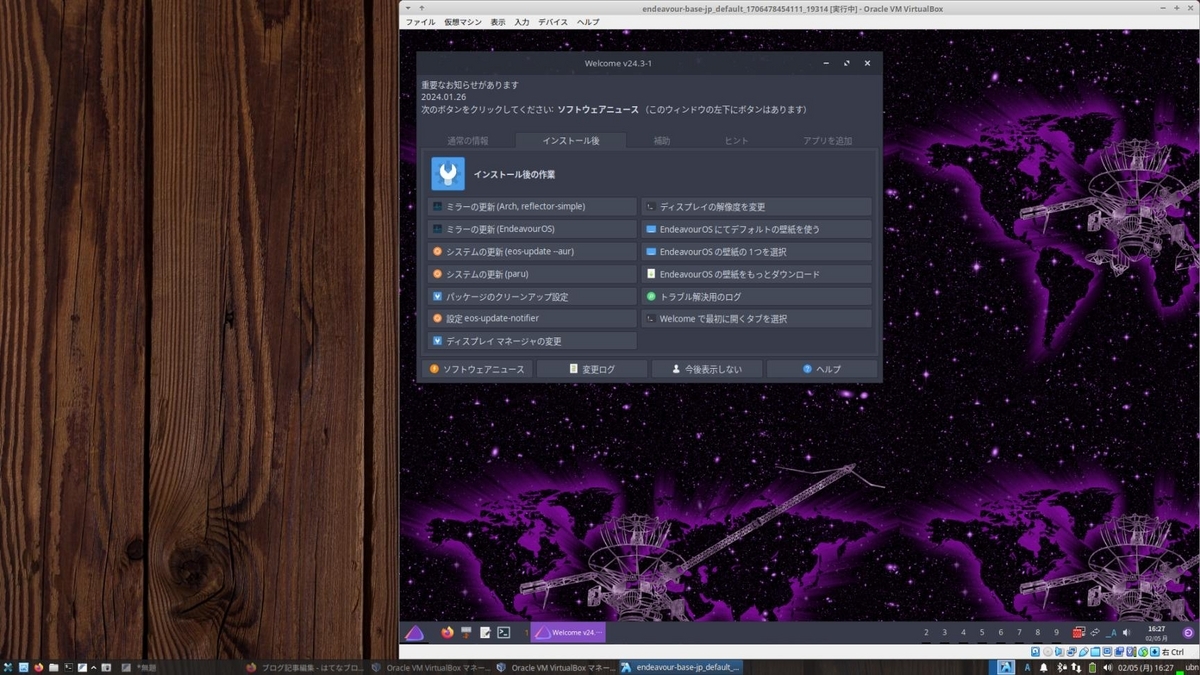Open パッケージのクリーンアップ設定

(x=532, y=296)
